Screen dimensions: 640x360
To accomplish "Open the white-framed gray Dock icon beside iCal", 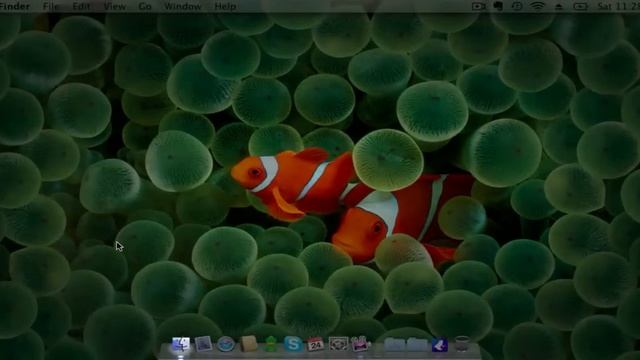I will point(338,344).
